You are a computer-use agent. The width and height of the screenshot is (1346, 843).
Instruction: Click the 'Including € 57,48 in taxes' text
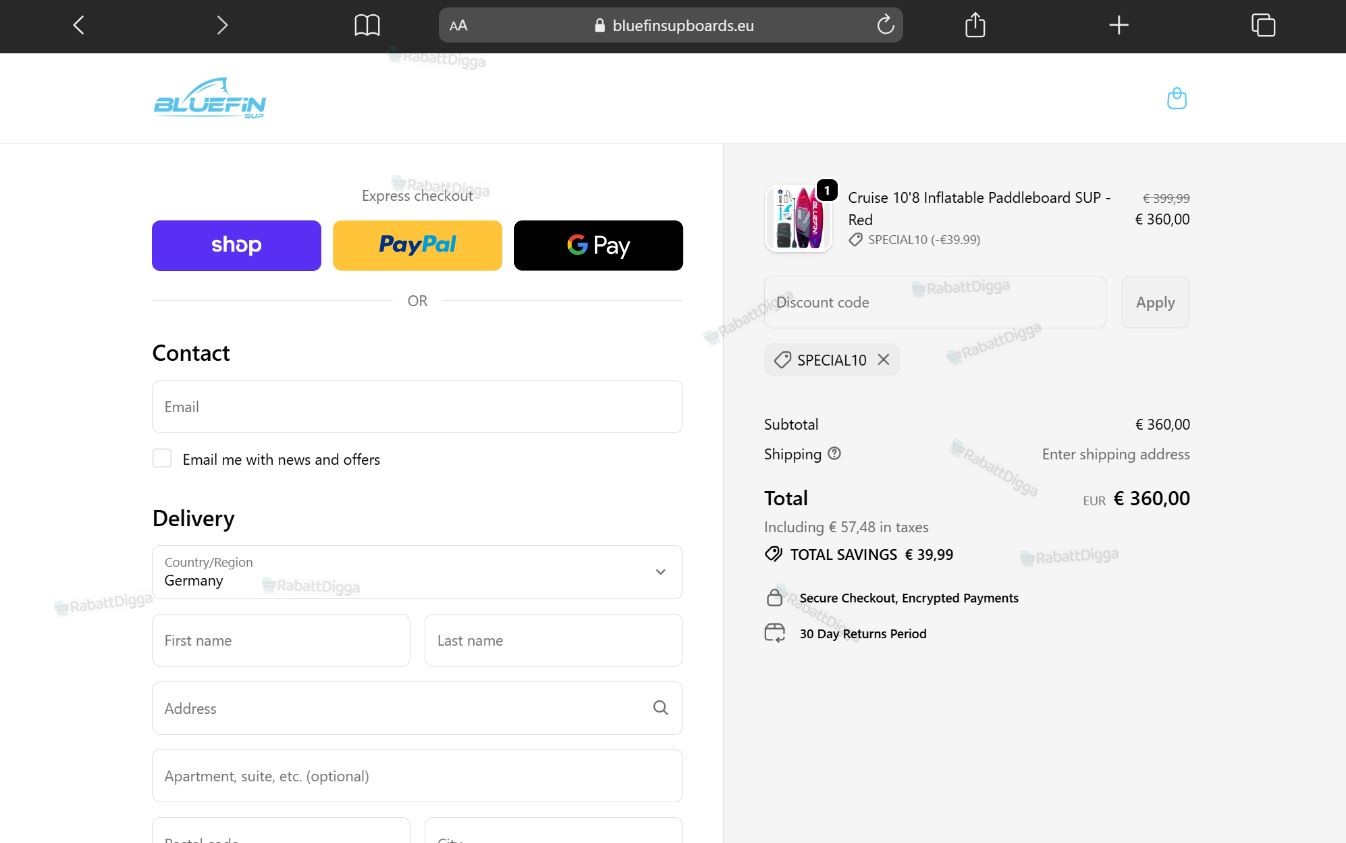coord(846,527)
